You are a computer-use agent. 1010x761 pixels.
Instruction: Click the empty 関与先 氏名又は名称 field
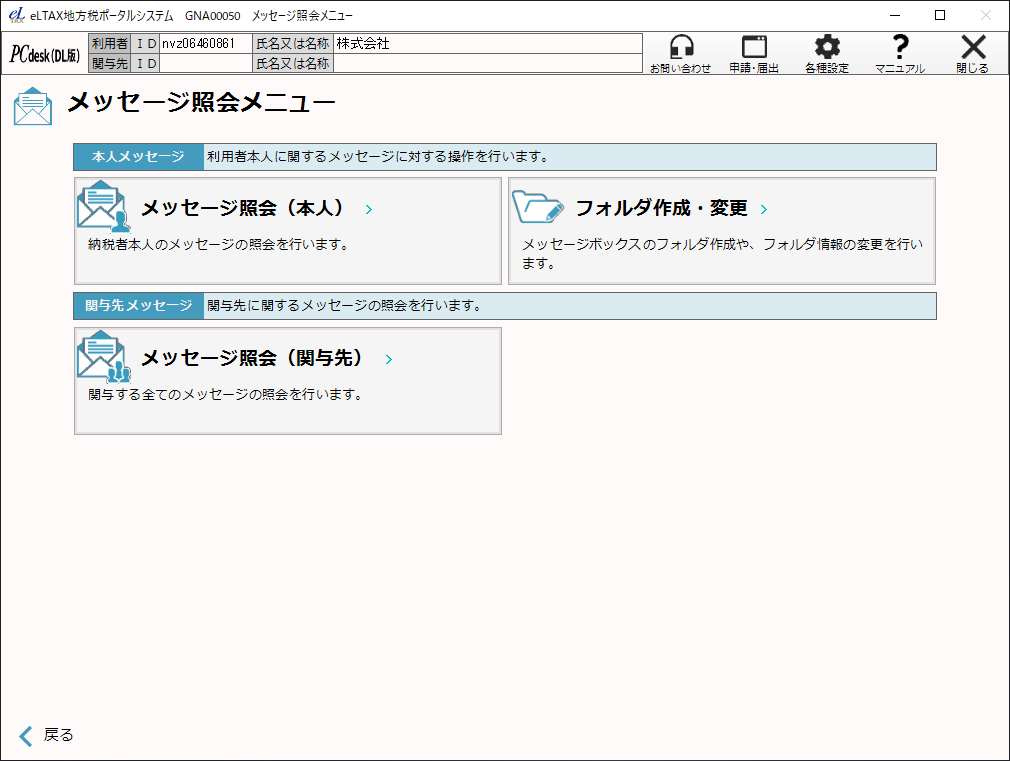point(488,63)
